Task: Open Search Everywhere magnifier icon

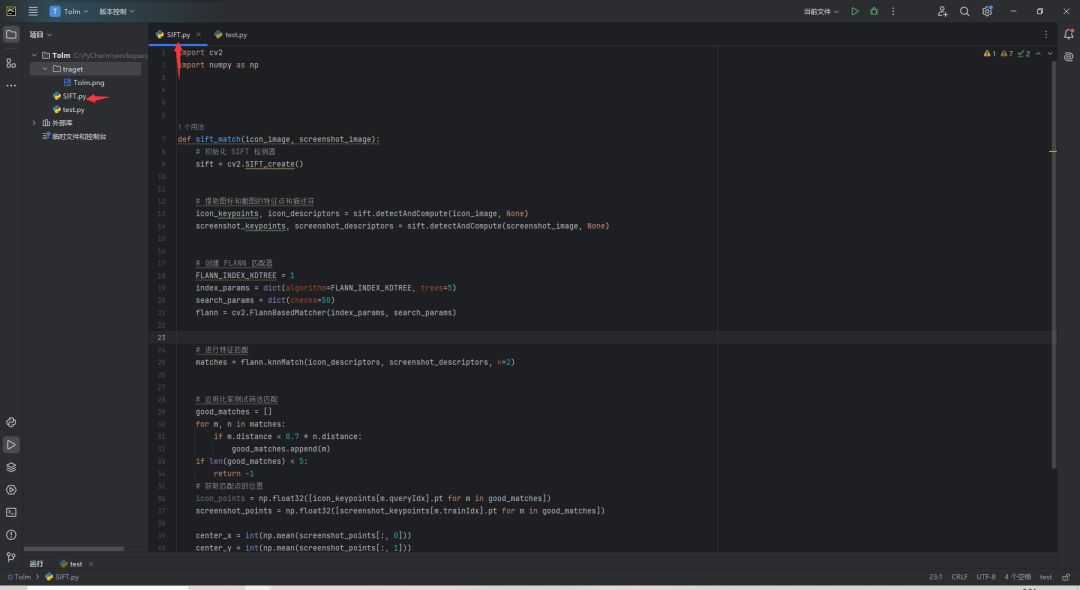Action: tap(965, 11)
